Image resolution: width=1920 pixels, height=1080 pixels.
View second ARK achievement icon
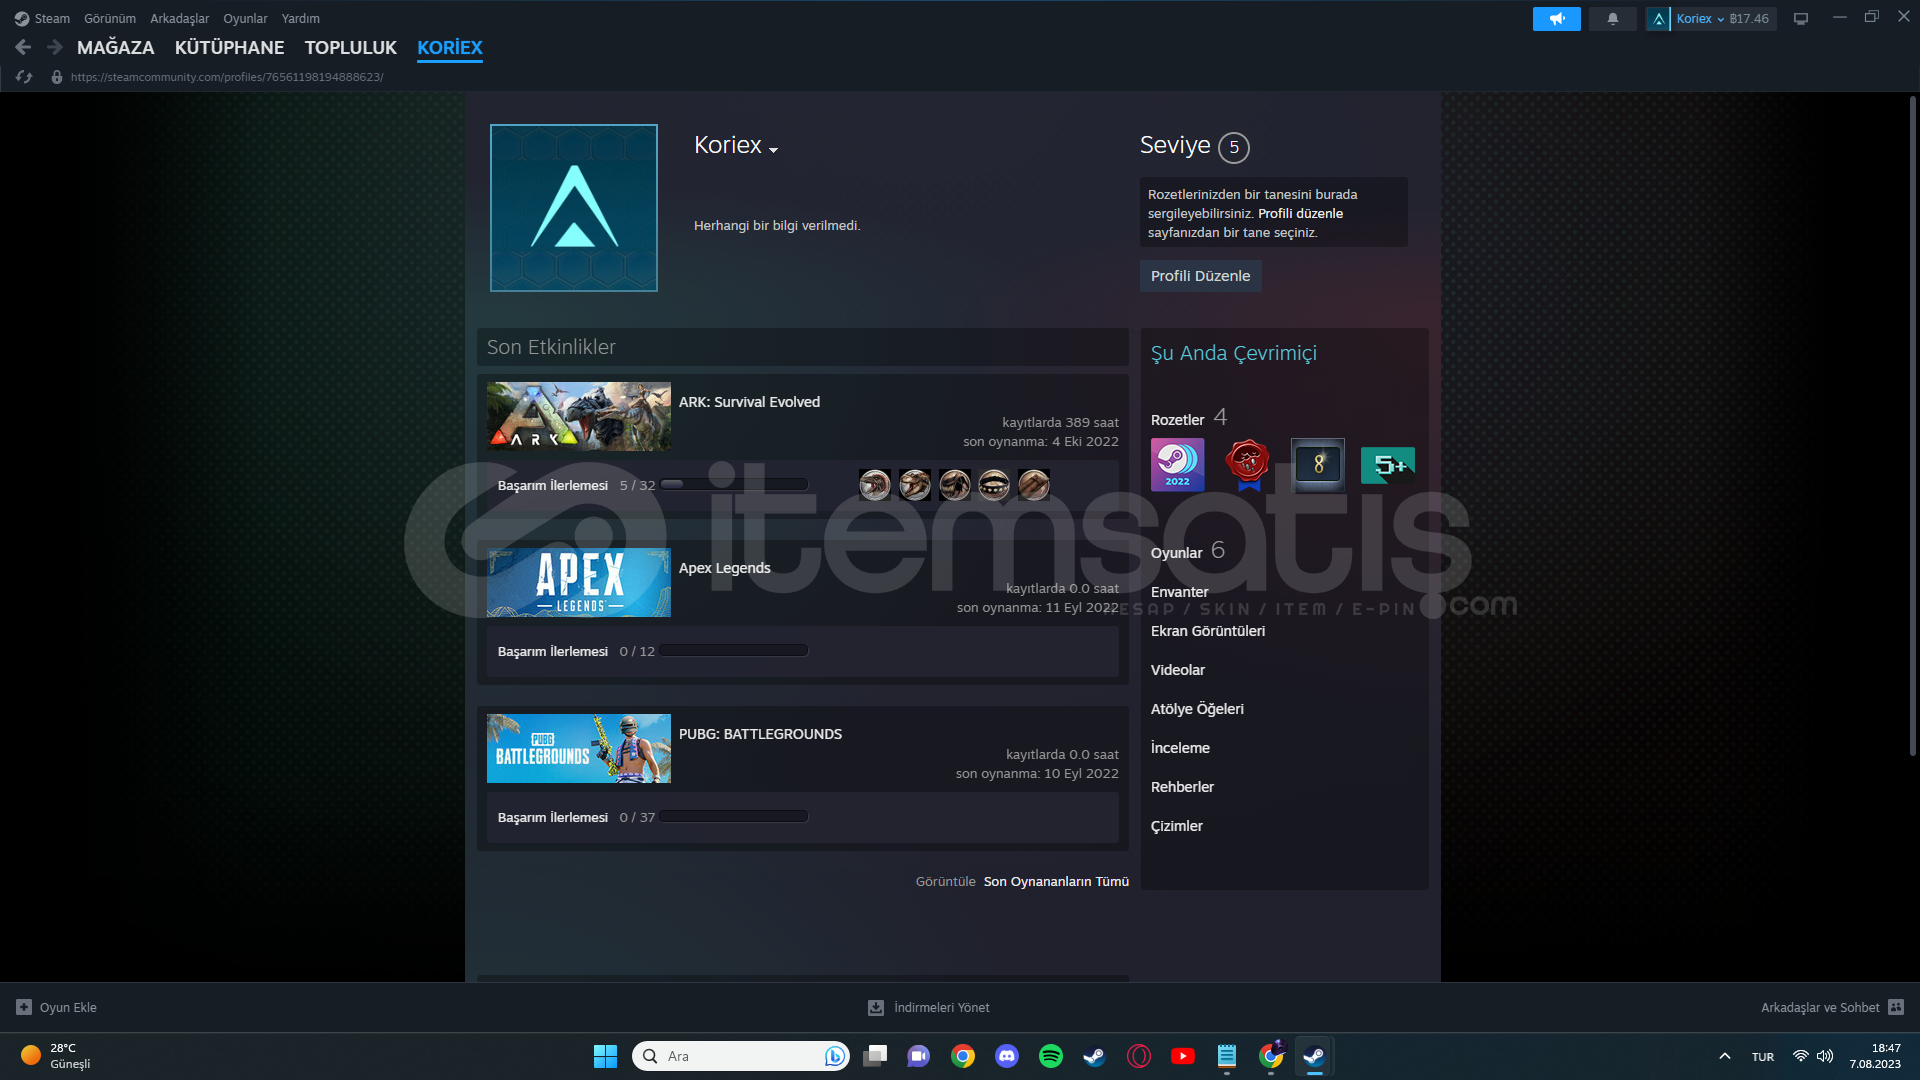click(x=915, y=485)
